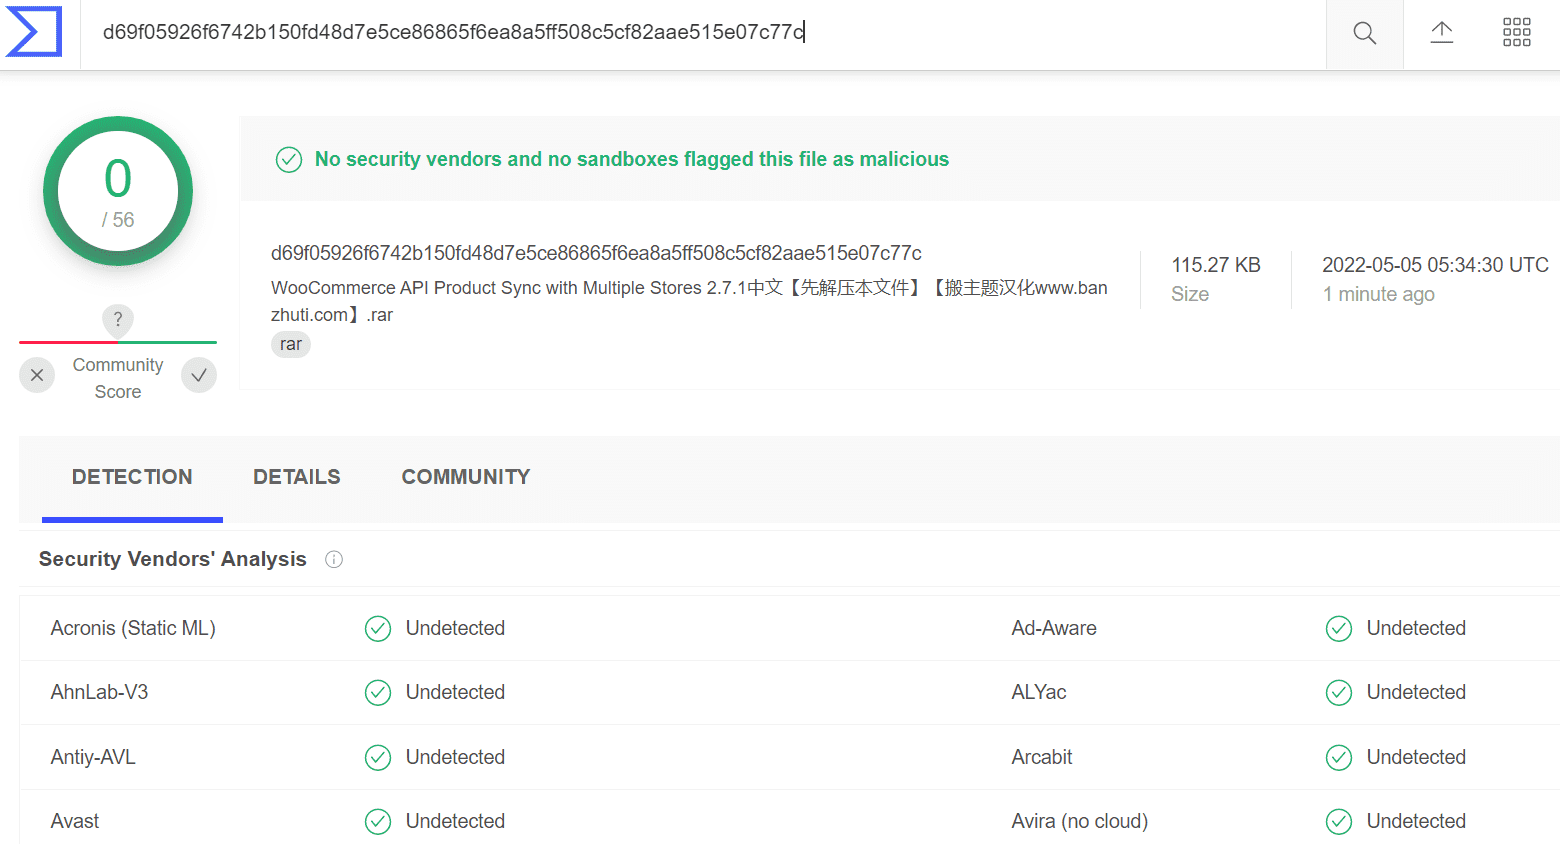Image resolution: width=1560 pixels, height=844 pixels.
Task: Open the COMMUNITY tab
Action: tap(466, 478)
